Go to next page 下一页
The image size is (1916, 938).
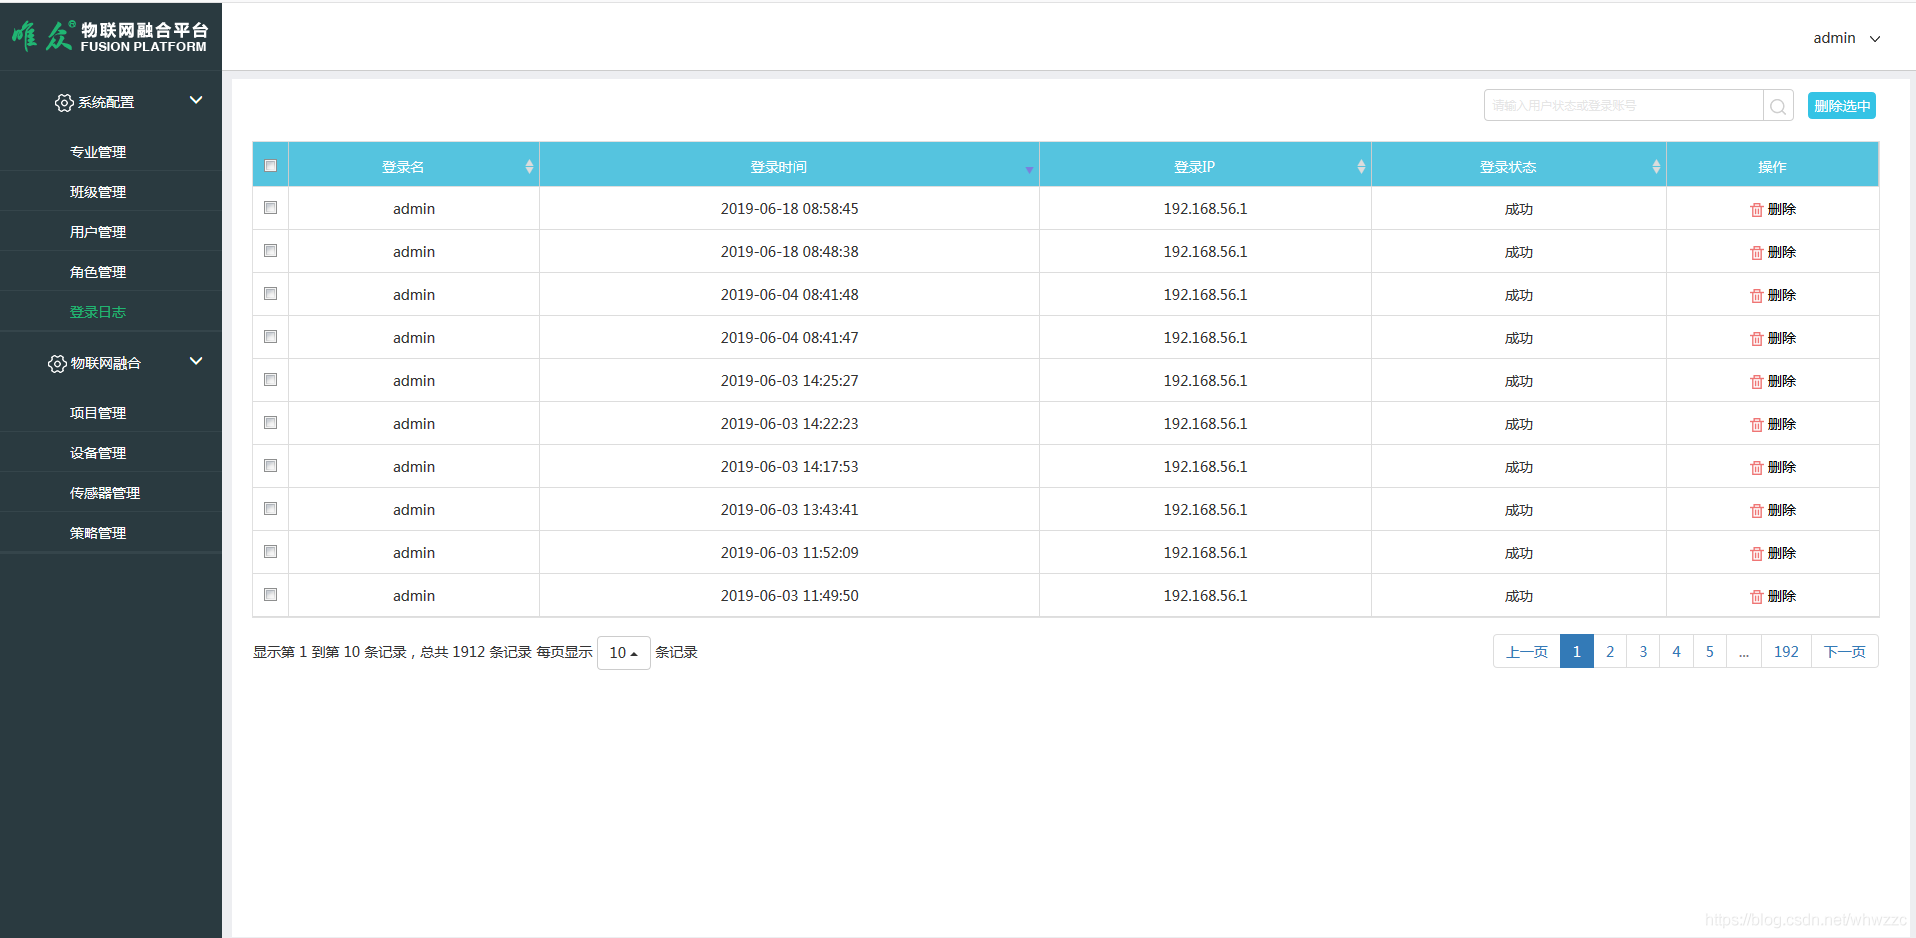pos(1845,652)
